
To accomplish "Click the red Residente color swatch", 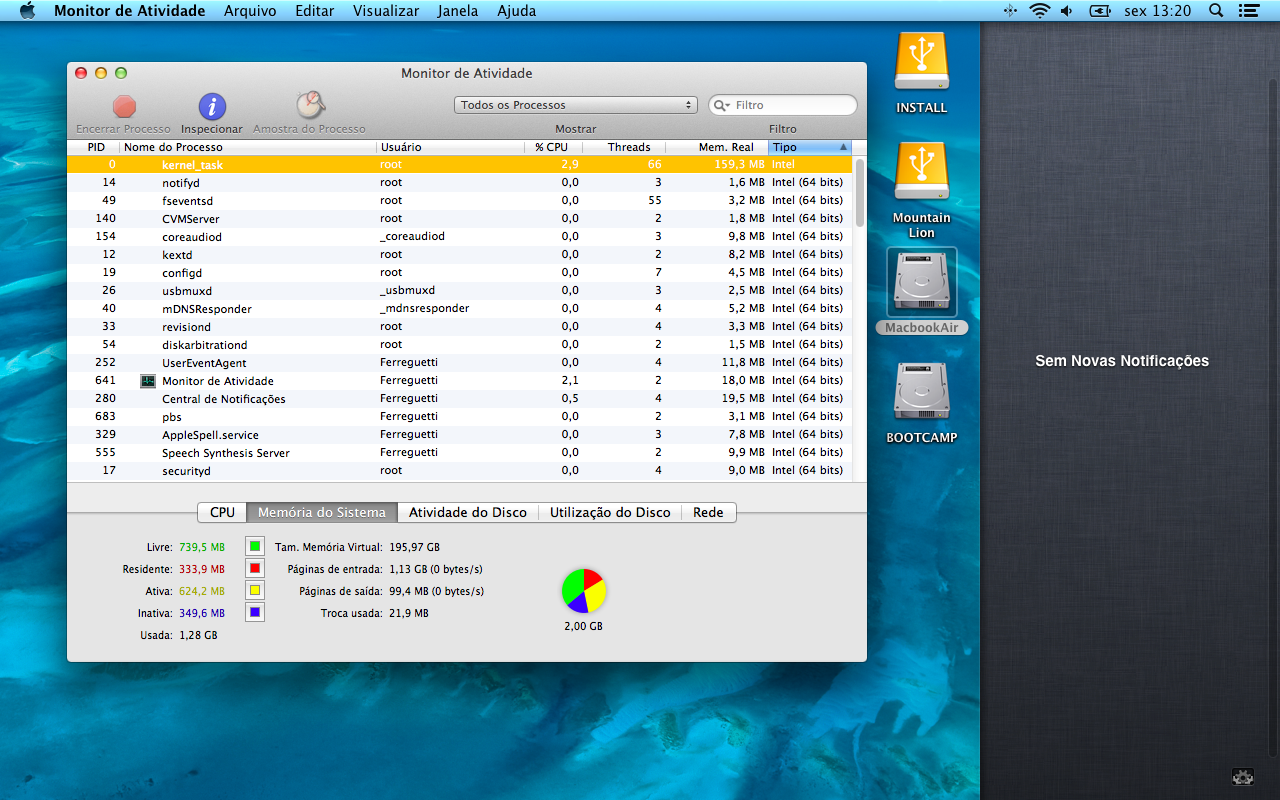I will tap(255, 569).
